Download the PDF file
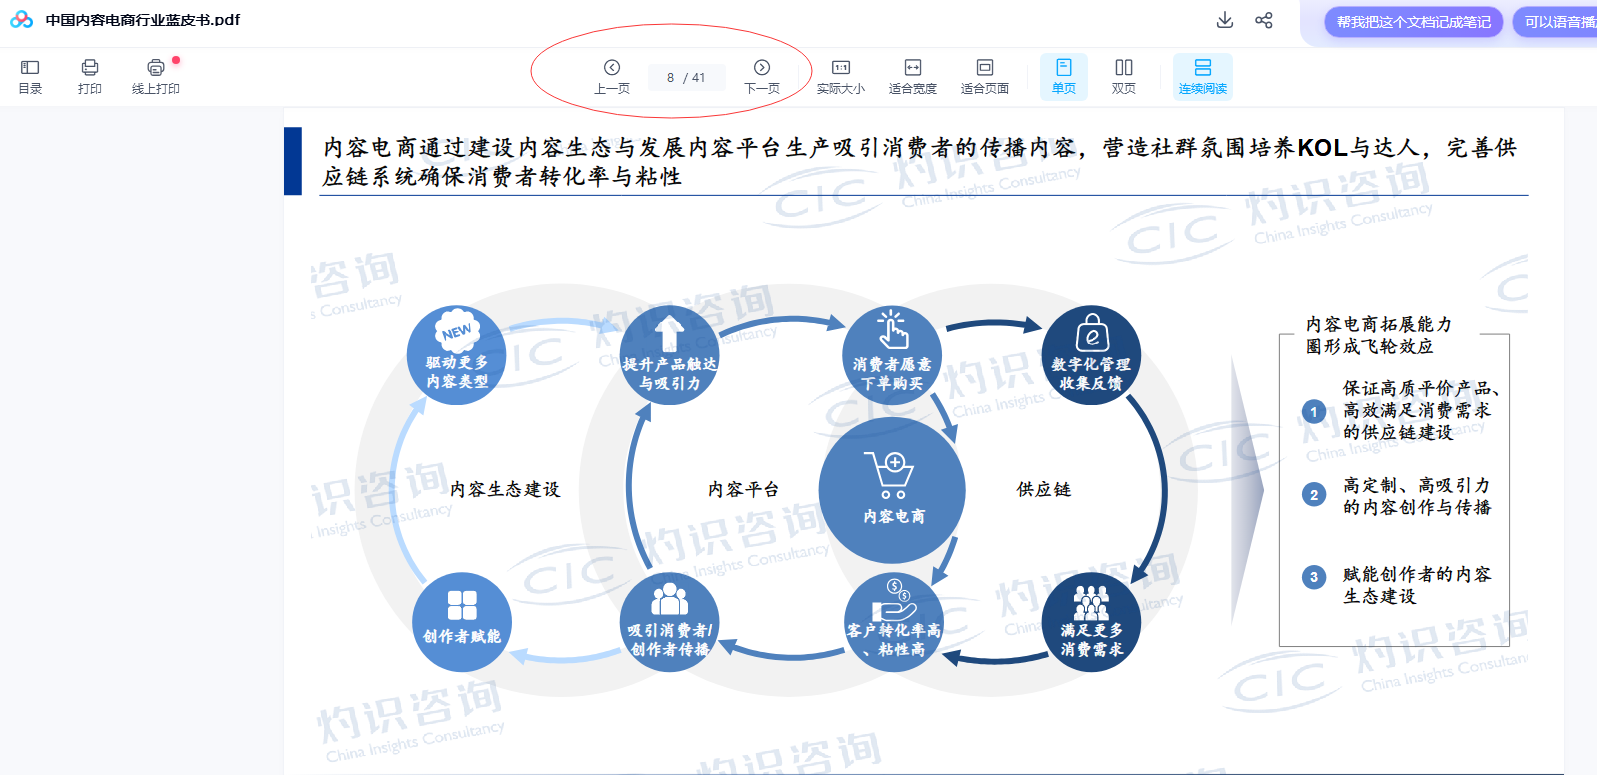 click(1224, 20)
